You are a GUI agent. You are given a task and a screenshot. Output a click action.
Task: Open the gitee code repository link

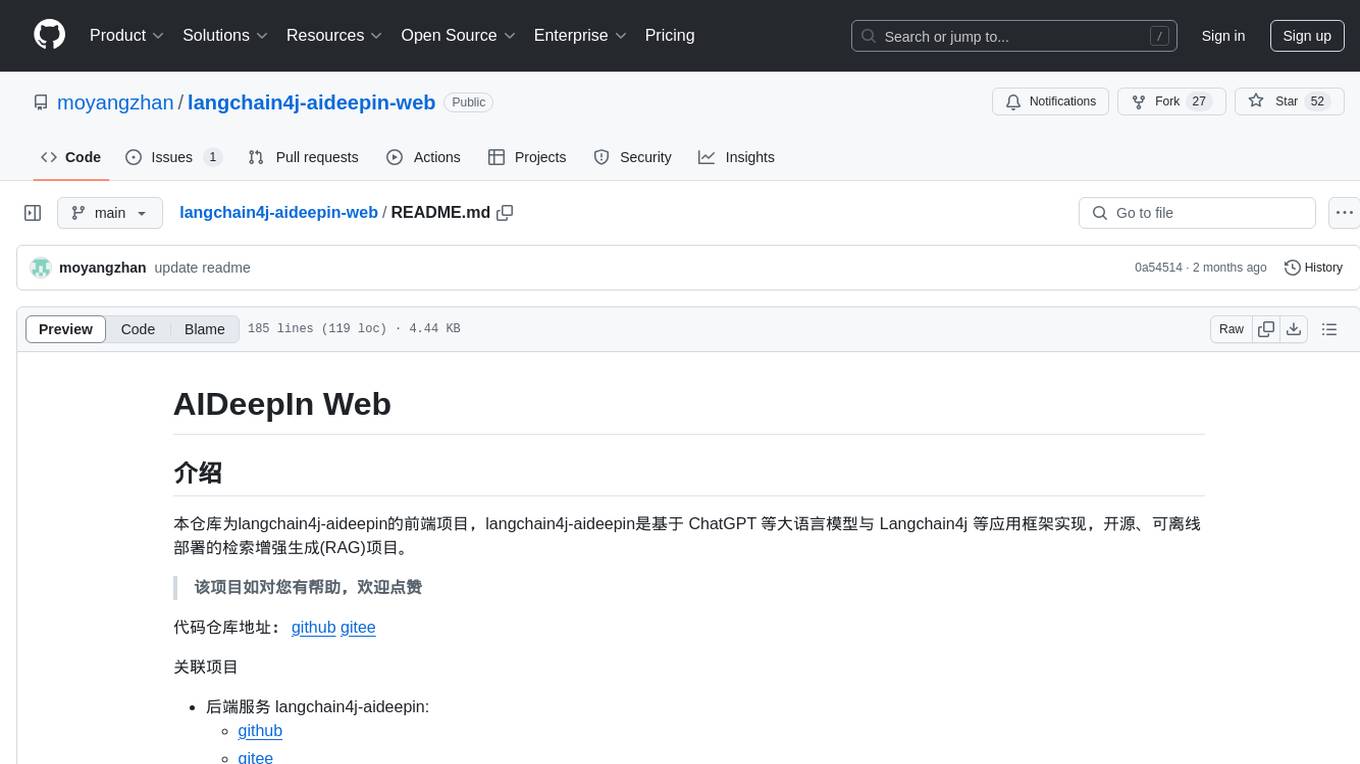(x=358, y=627)
